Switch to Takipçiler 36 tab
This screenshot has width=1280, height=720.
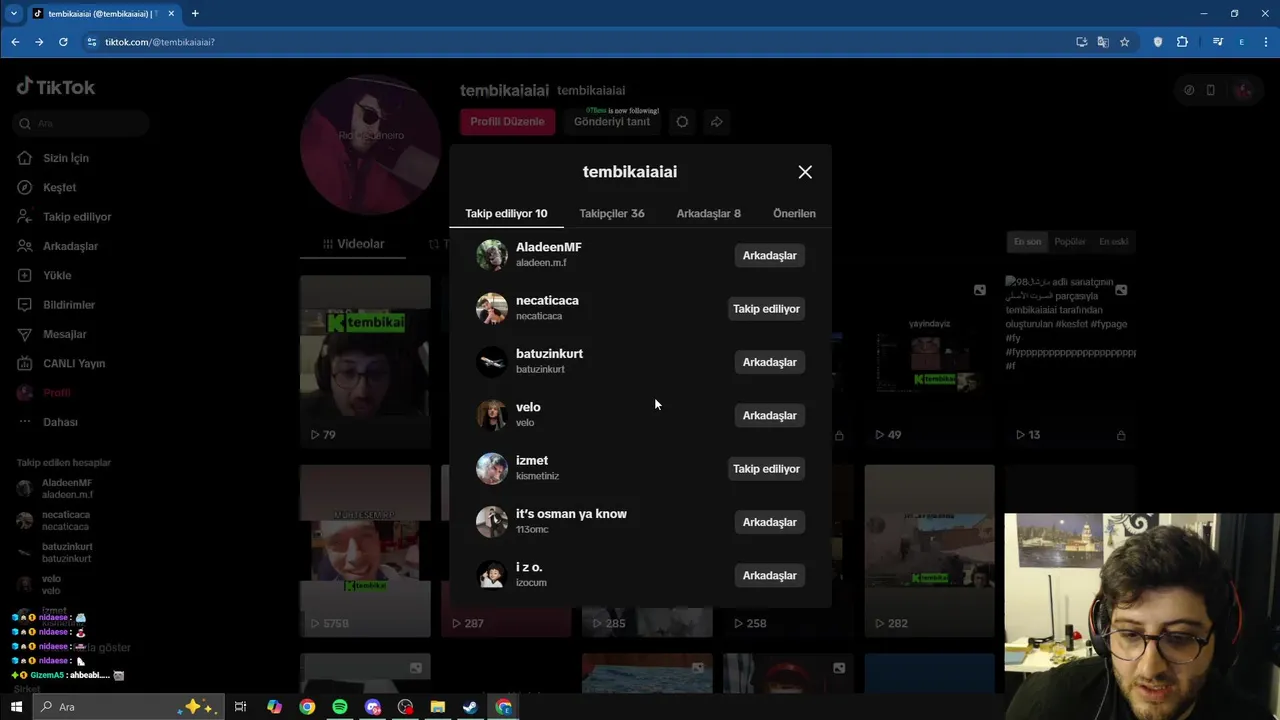[612, 213]
